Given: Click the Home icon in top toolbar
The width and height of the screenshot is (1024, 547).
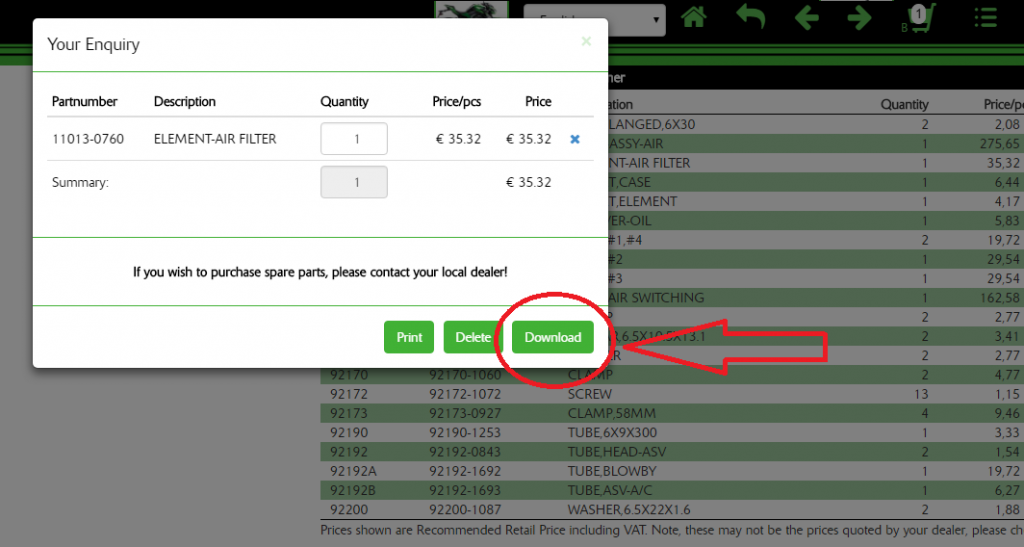Looking at the screenshot, I should (x=694, y=18).
